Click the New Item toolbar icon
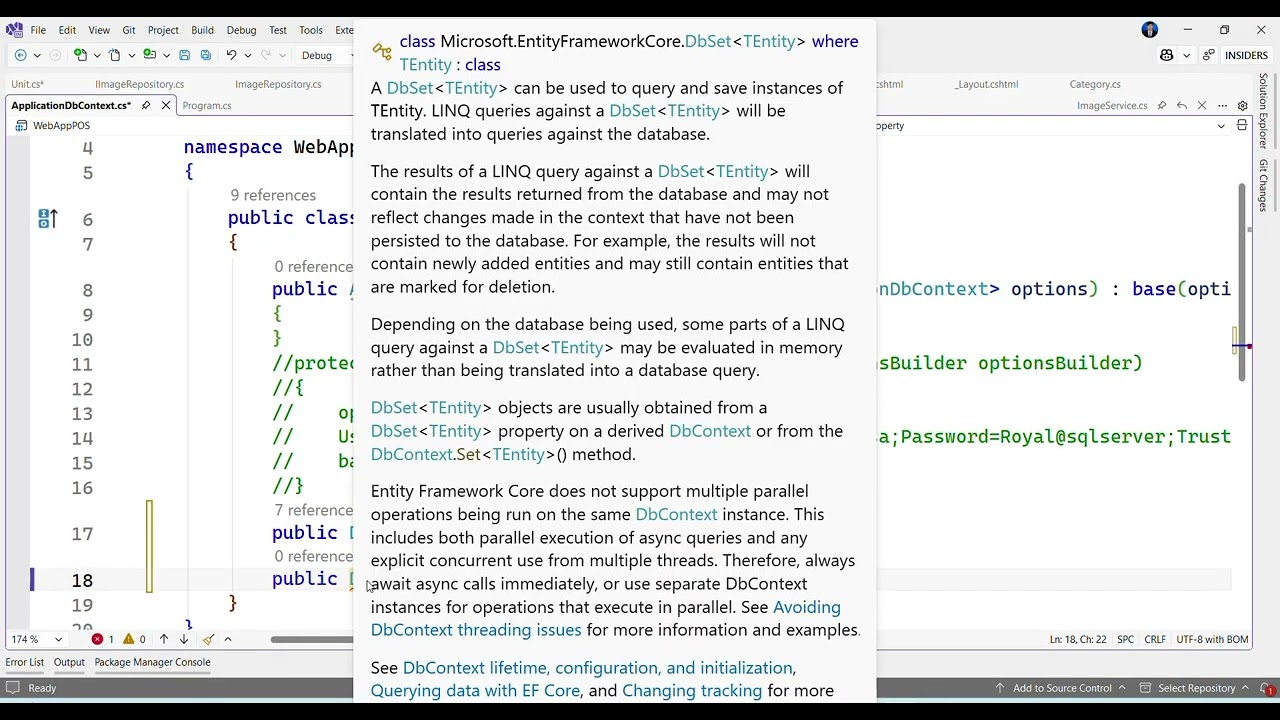This screenshot has width=1280, height=720. (81, 55)
